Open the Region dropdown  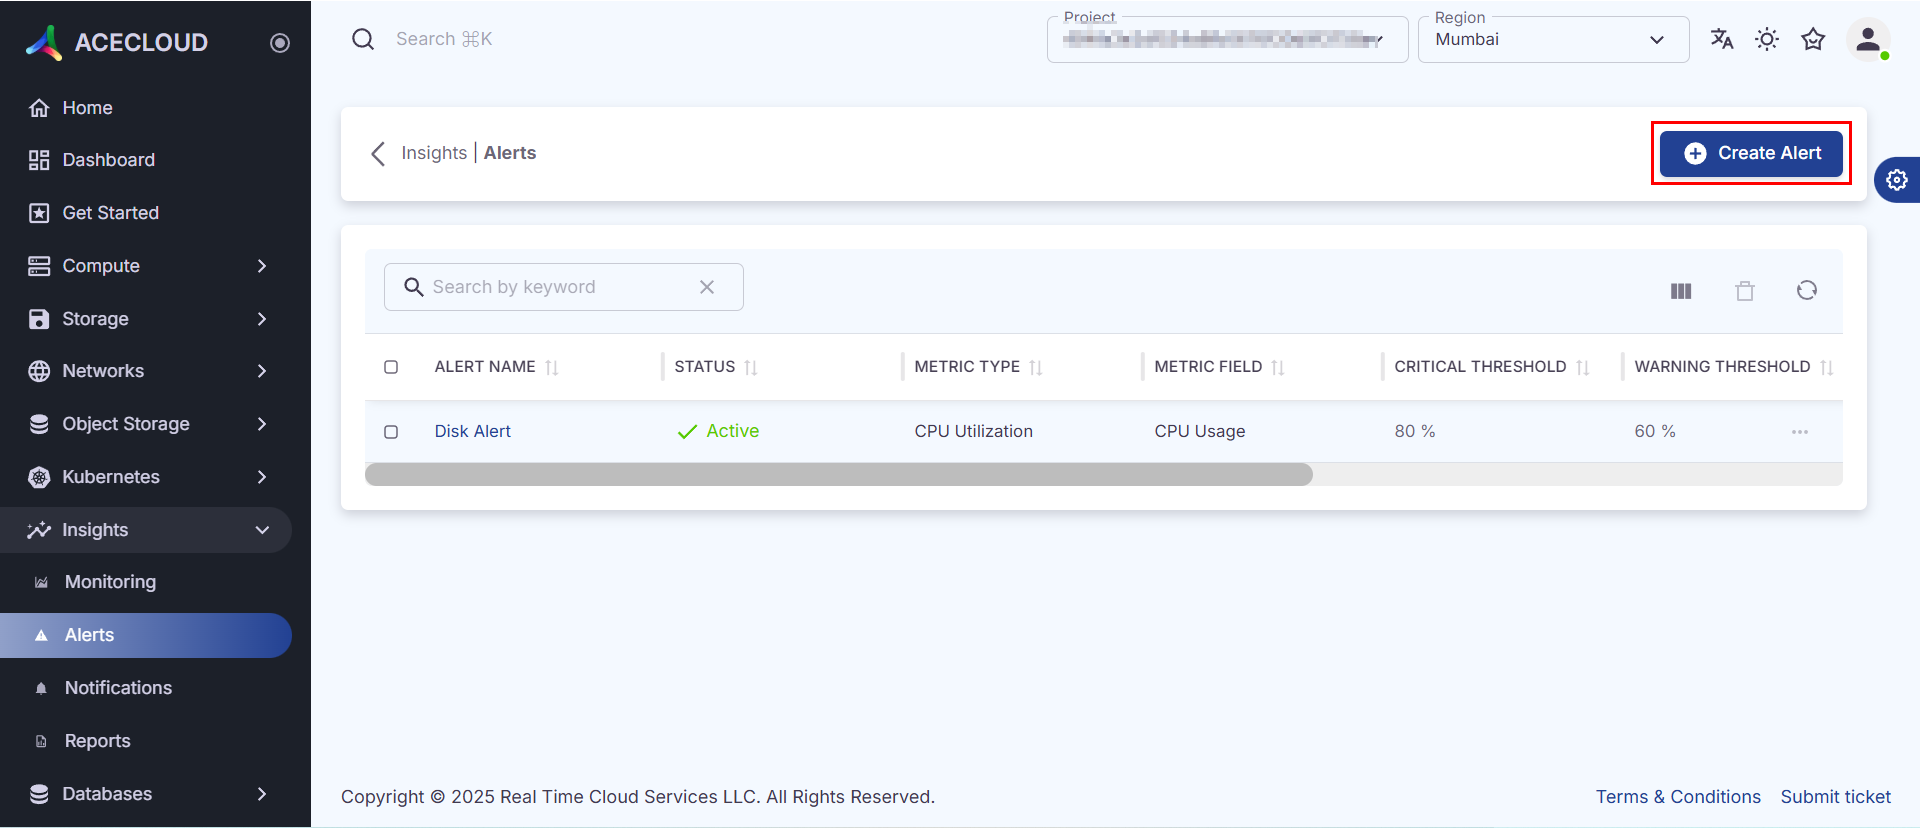[x=1553, y=40]
